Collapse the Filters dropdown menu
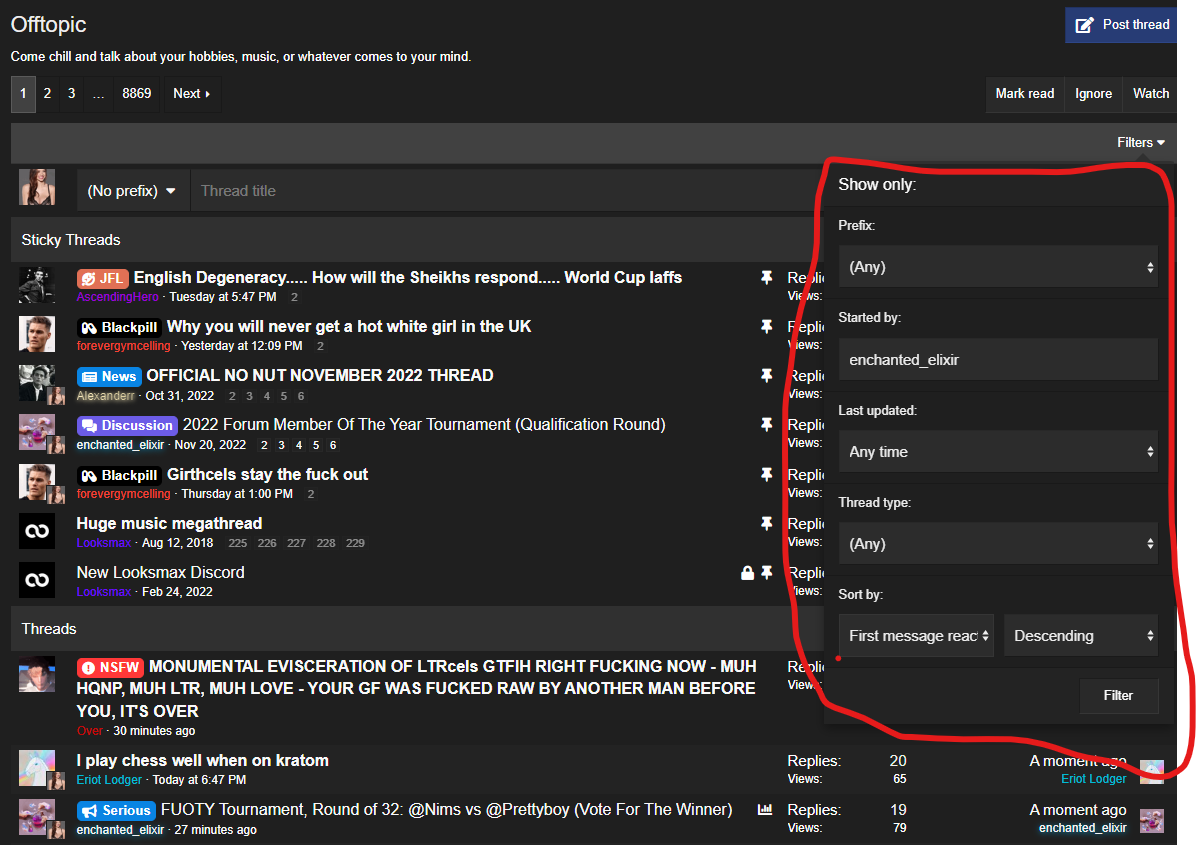This screenshot has height=845, width=1197. coord(1141,143)
